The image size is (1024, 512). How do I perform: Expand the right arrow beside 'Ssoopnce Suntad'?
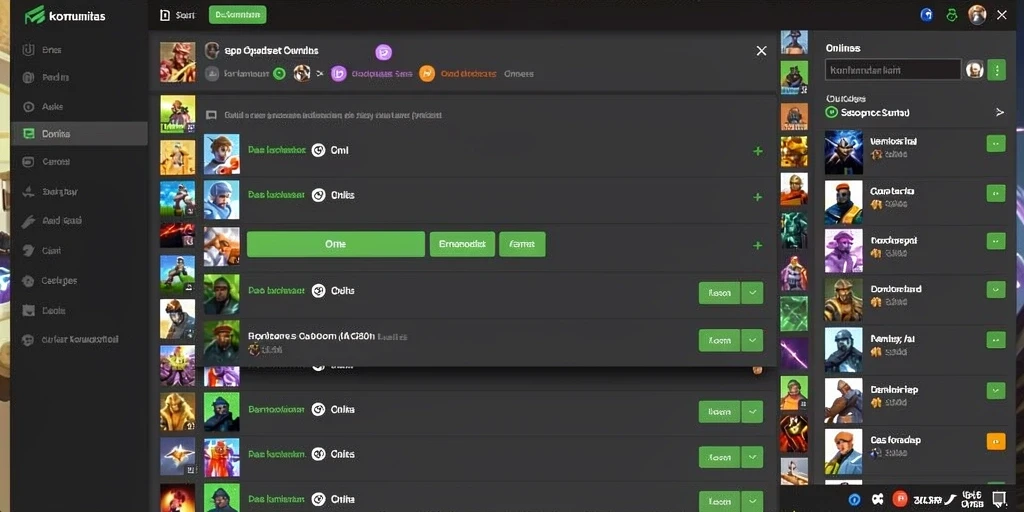(999, 112)
